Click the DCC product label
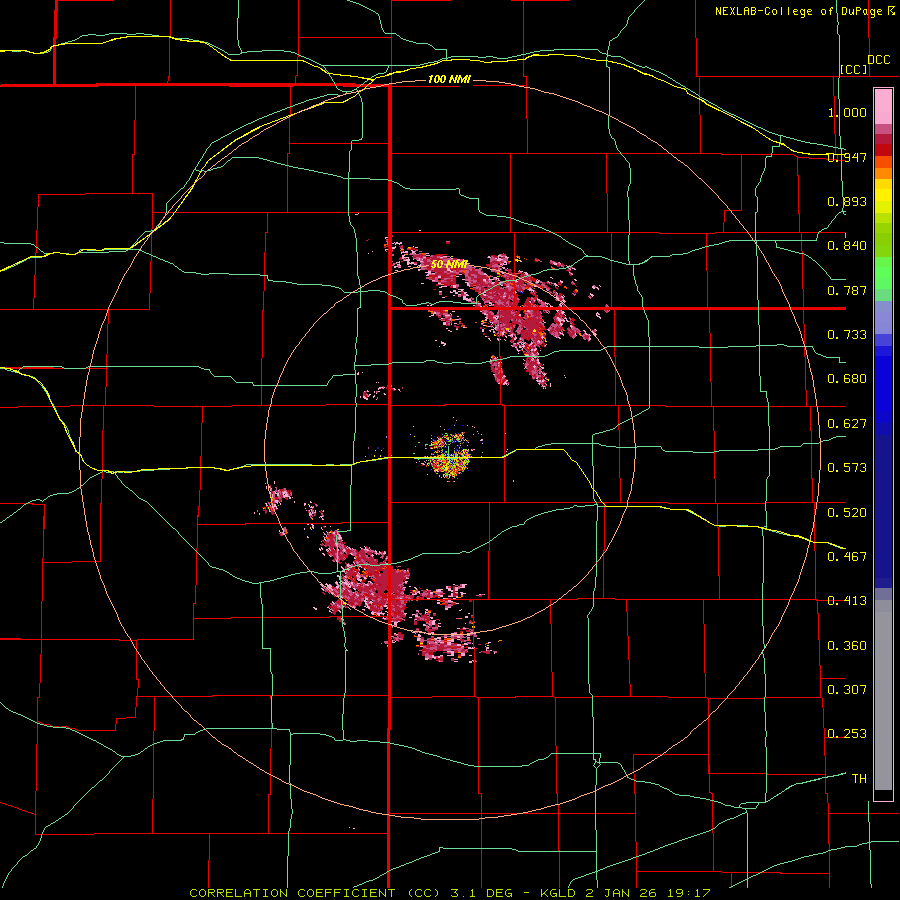 pos(878,60)
